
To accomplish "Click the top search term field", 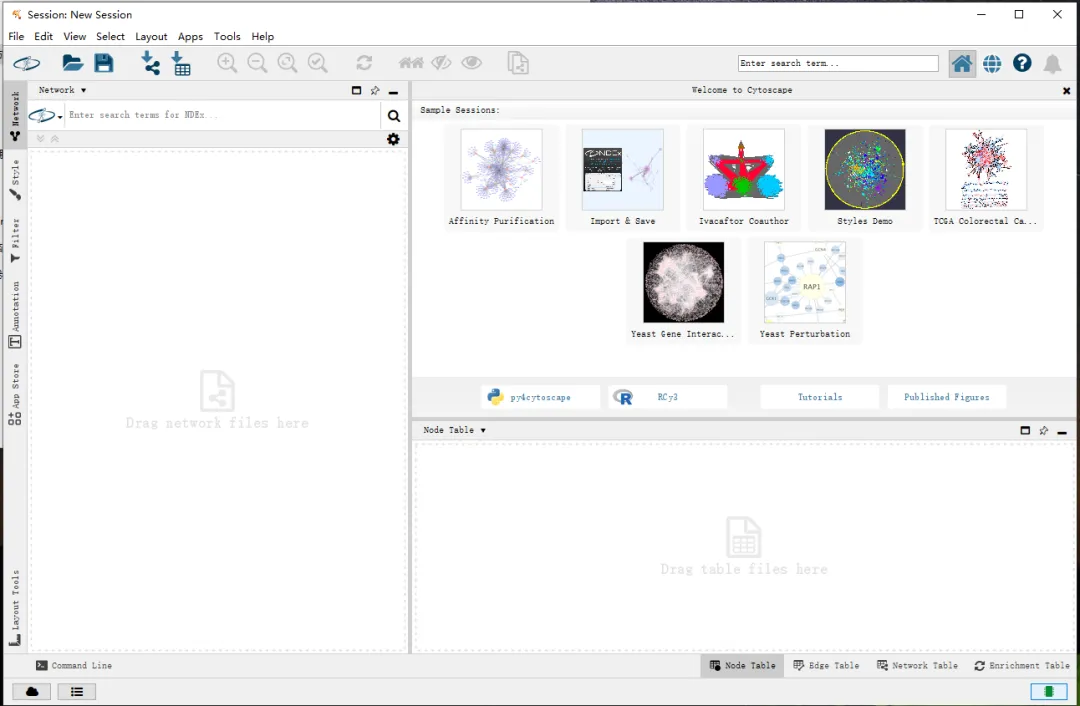I will point(838,63).
